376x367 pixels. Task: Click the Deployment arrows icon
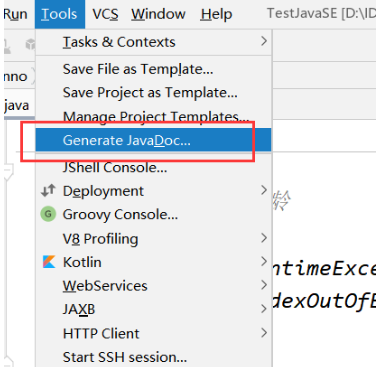click(48, 191)
